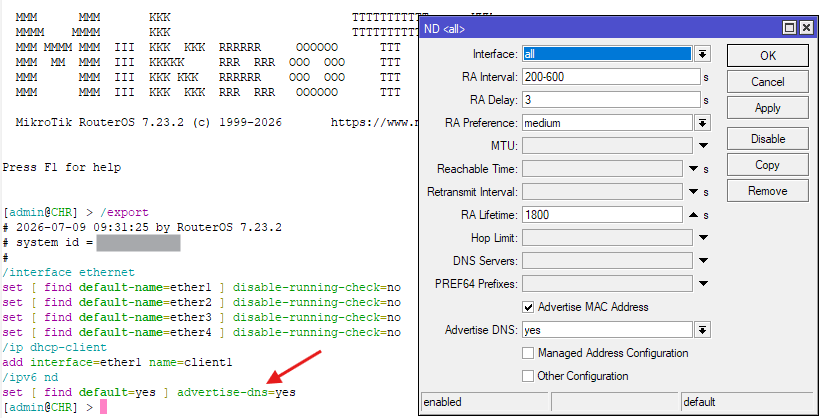The width and height of the screenshot is (820, 418).
Task: Collapse the RA Lifetime field arrow
Action: pos(693,215)
